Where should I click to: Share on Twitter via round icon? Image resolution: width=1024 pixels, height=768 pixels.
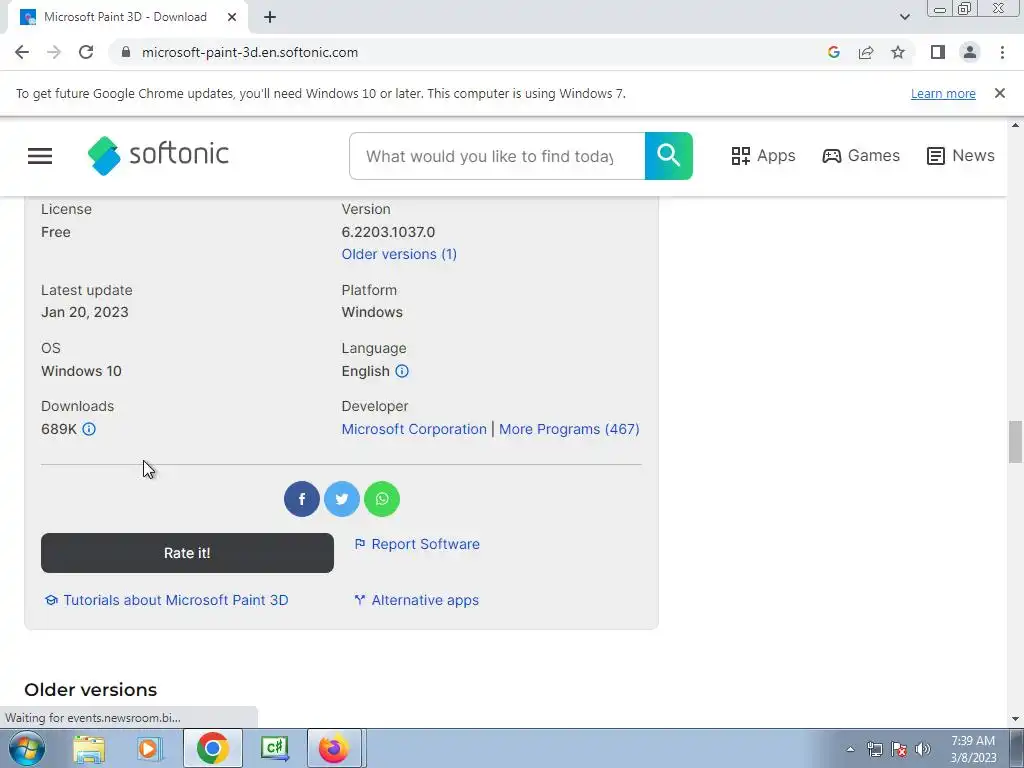tap(342, 499)
